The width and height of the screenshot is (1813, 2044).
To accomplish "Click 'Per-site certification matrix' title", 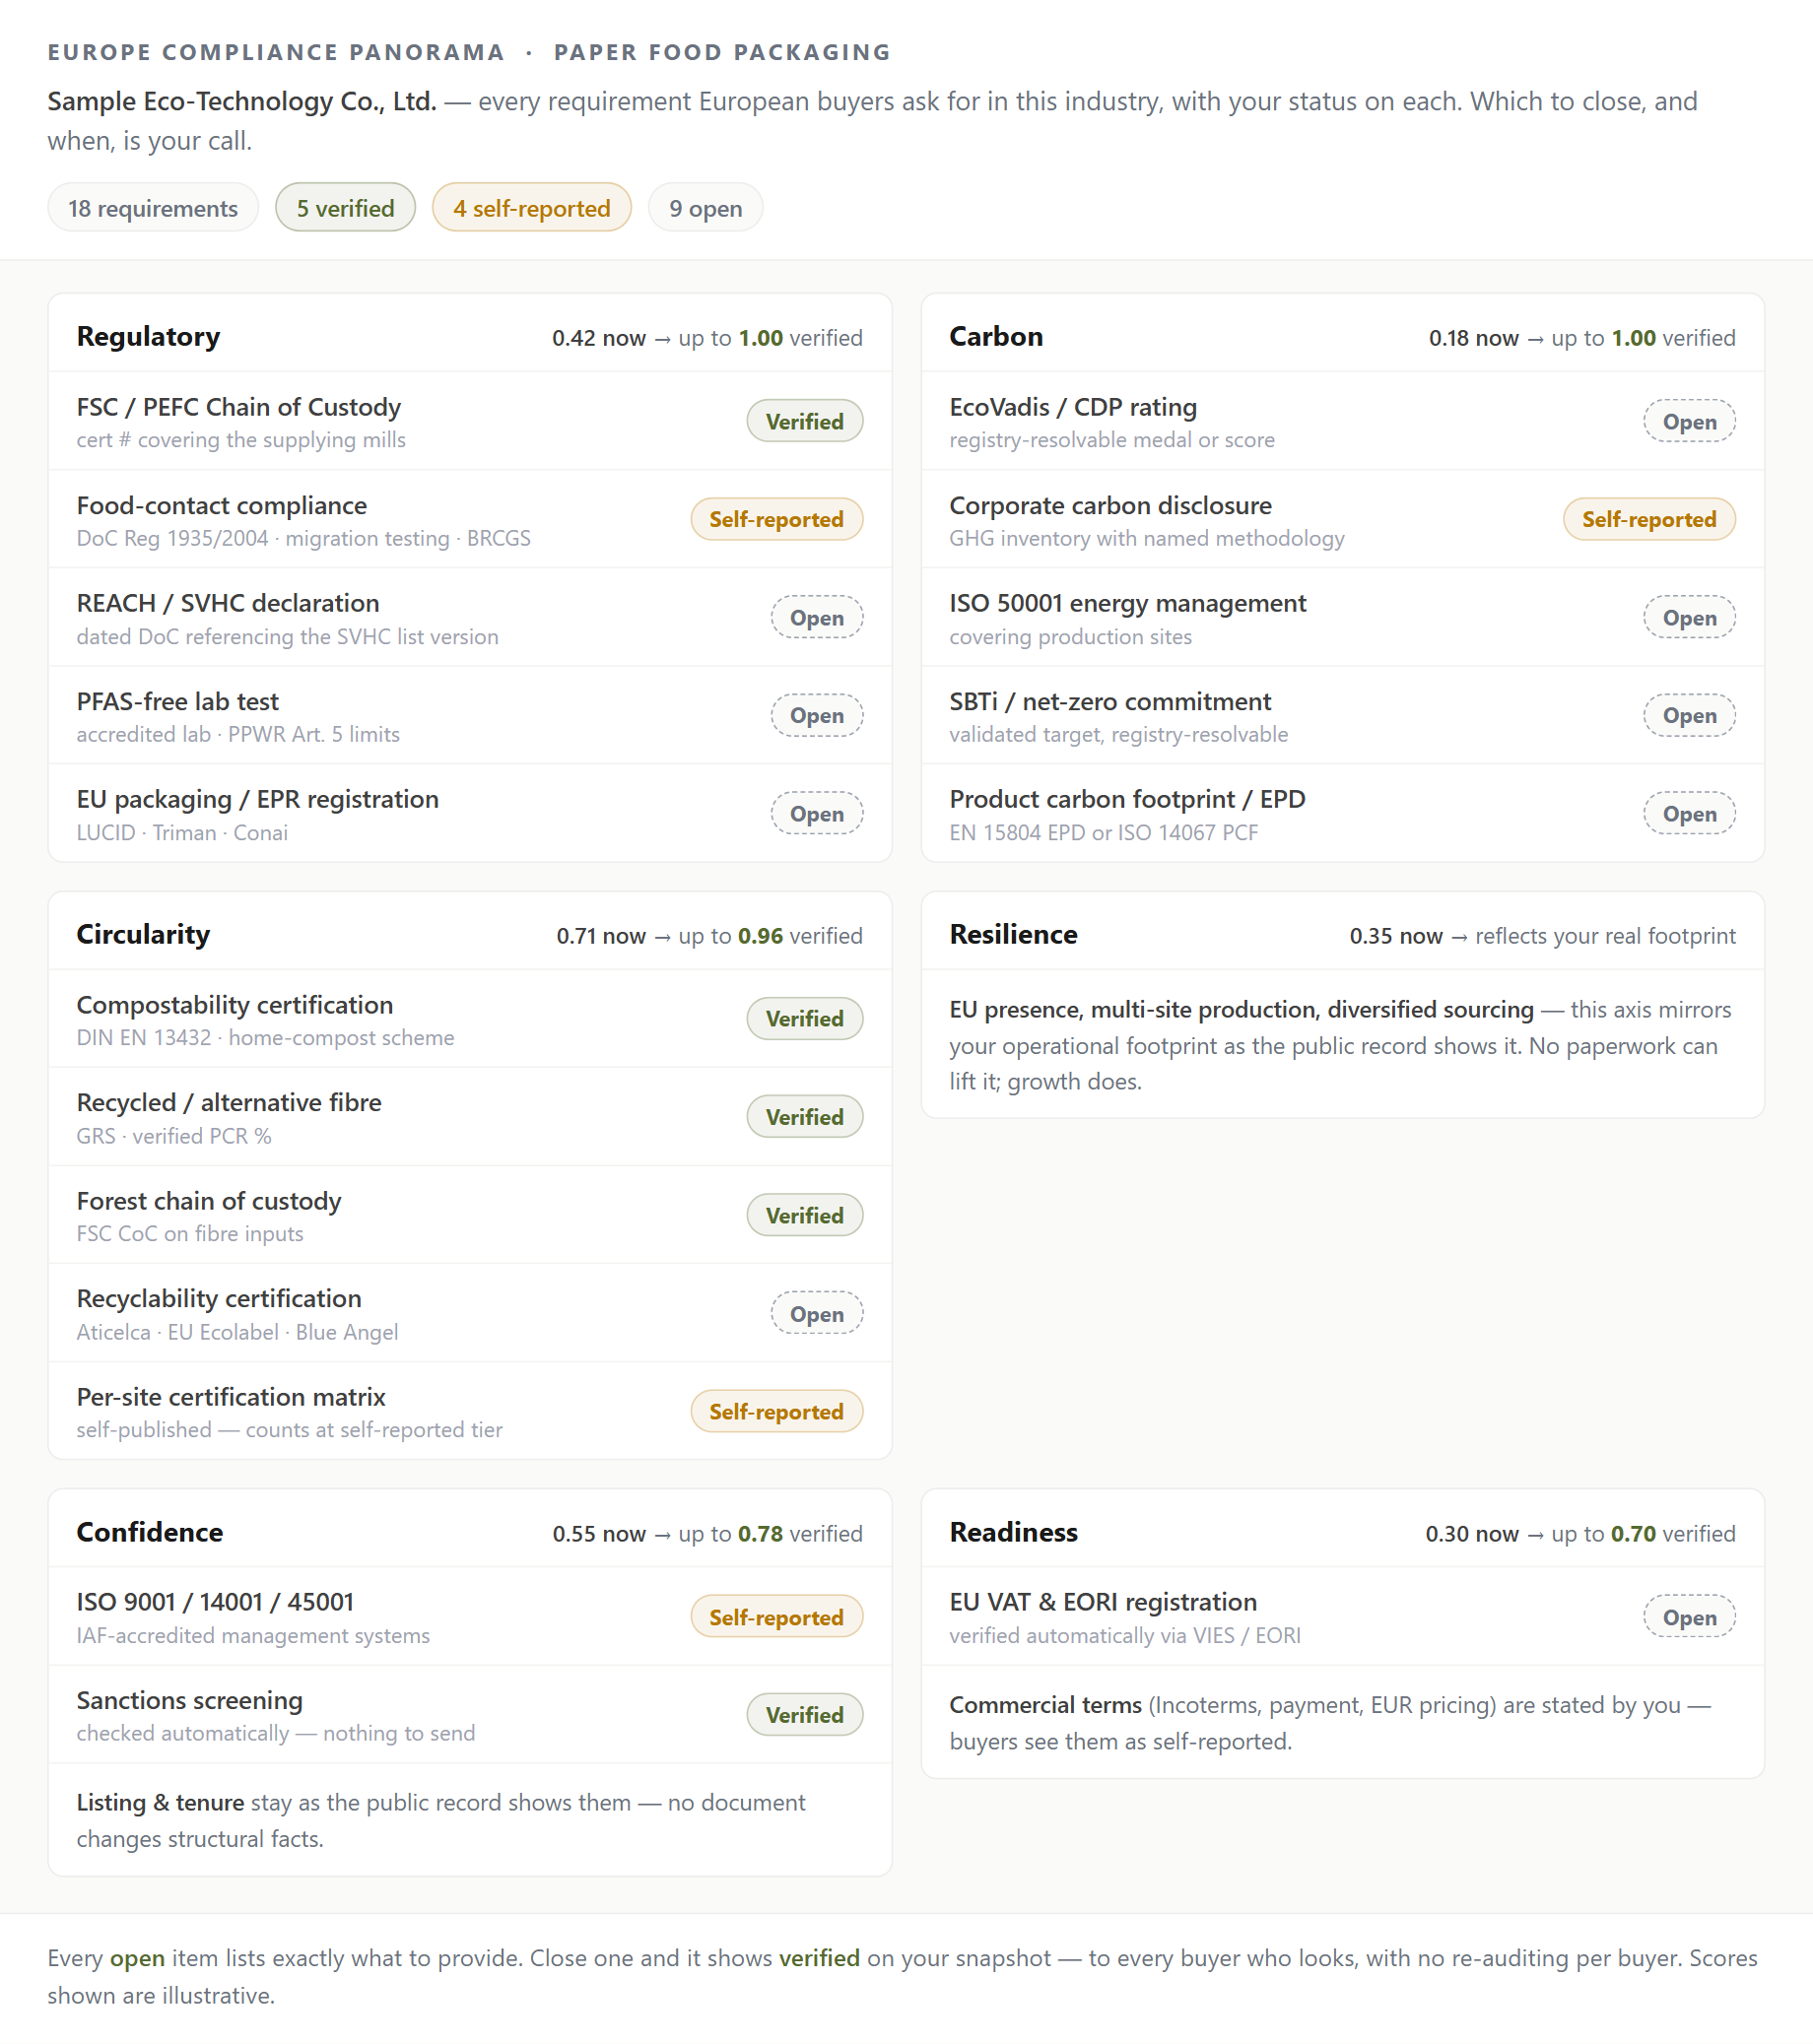I will (x=231, y=1396).
